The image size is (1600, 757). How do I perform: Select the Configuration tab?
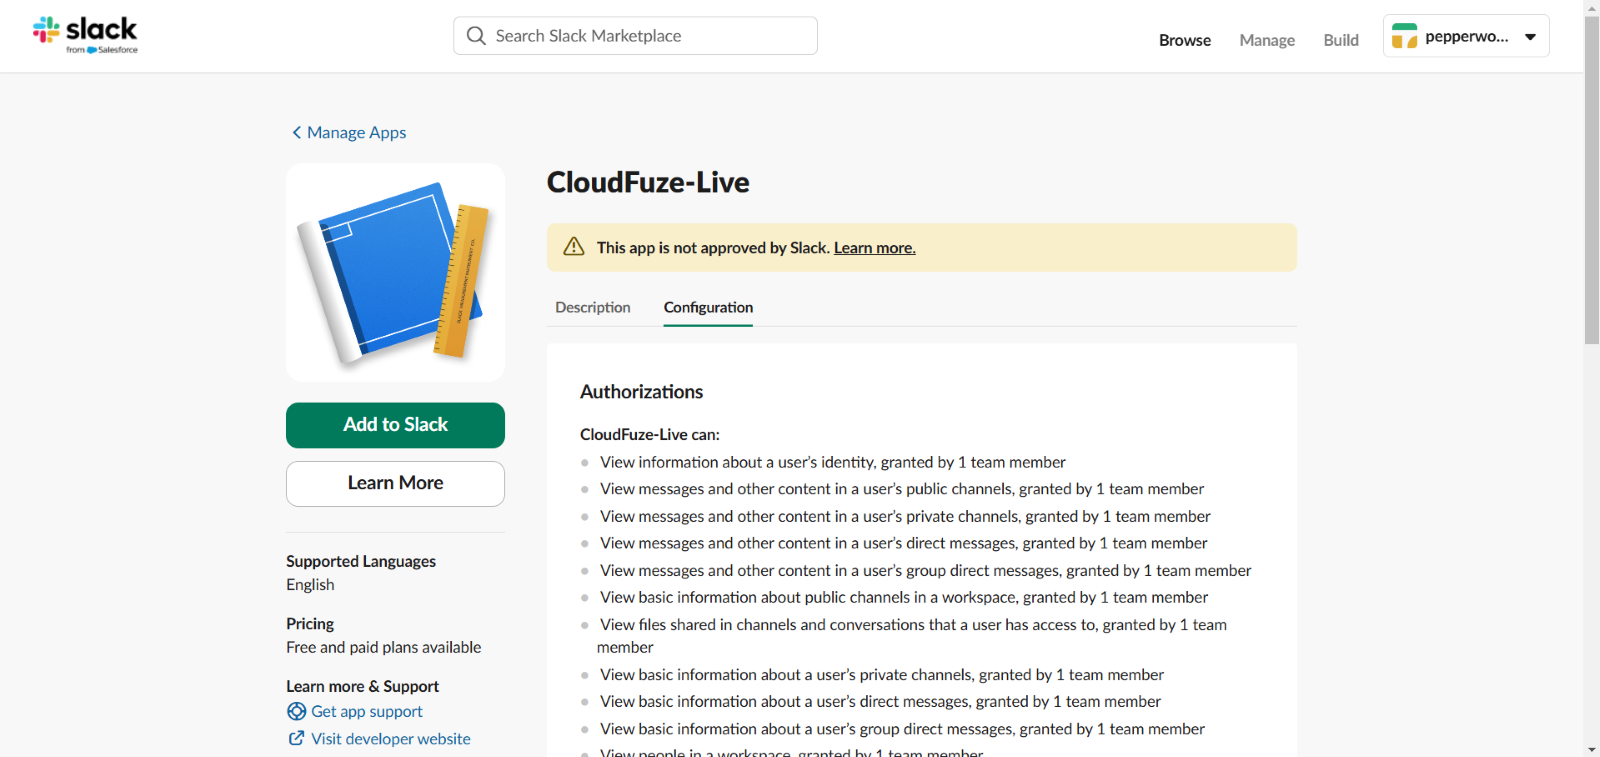pos(708,307)
